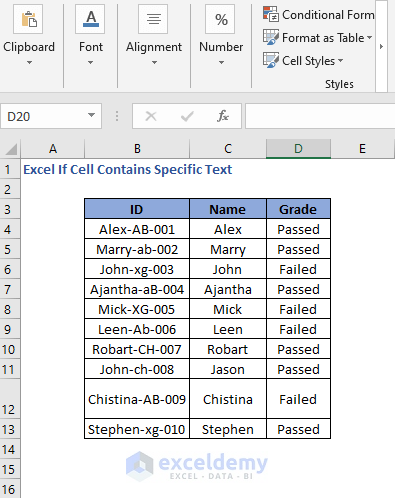
Task: Click the Conditional Formatting icon
Action: click(270, 14)
